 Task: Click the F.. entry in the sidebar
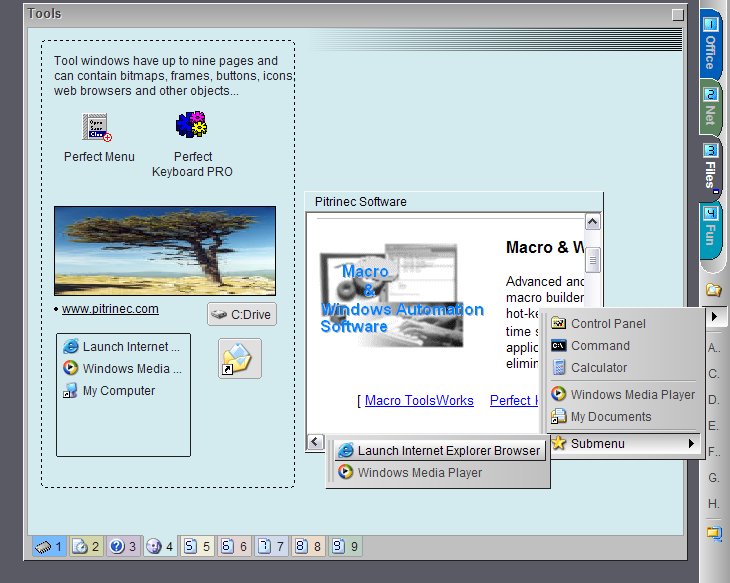pos(714,451)
